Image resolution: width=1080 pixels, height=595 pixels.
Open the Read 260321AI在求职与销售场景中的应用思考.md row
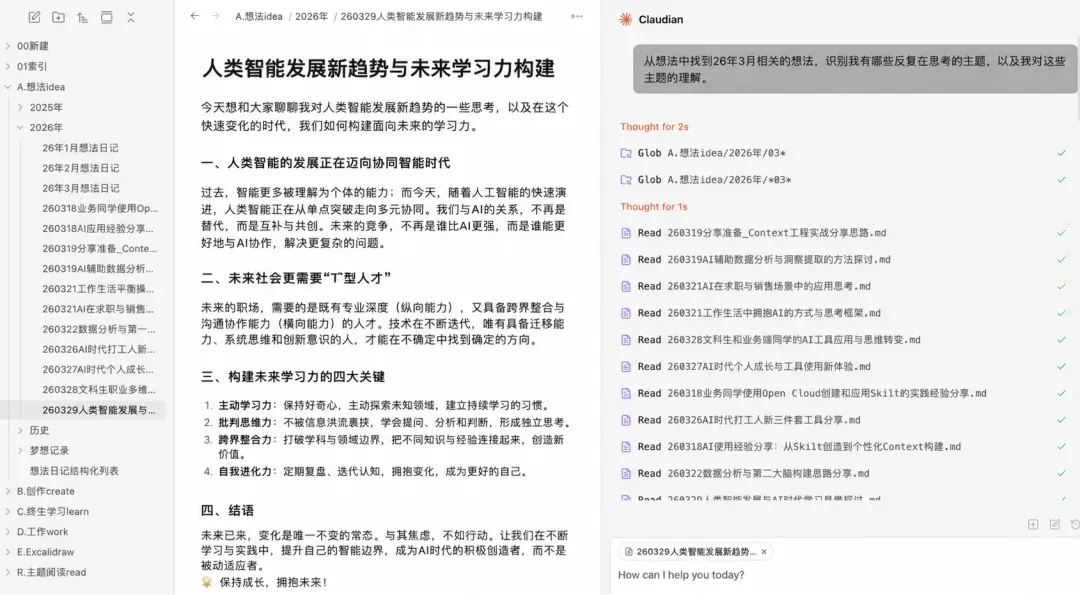coord(844,286)
